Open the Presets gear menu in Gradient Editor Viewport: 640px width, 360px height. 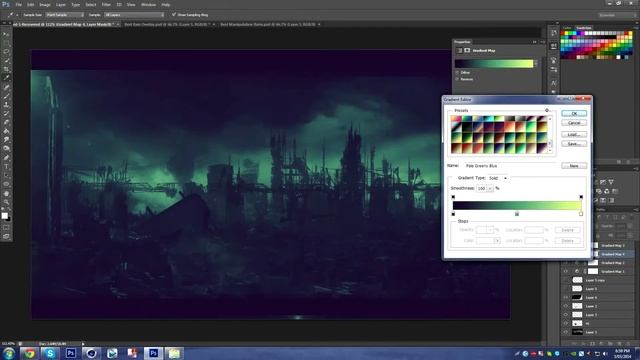pyautogui.click(x=547, y=110)
